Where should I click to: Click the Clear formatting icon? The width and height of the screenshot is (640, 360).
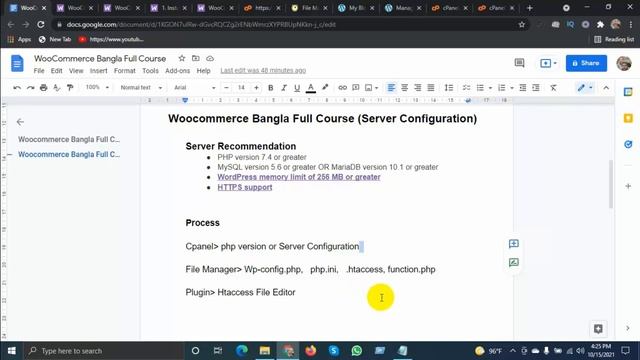pos(553,88)
